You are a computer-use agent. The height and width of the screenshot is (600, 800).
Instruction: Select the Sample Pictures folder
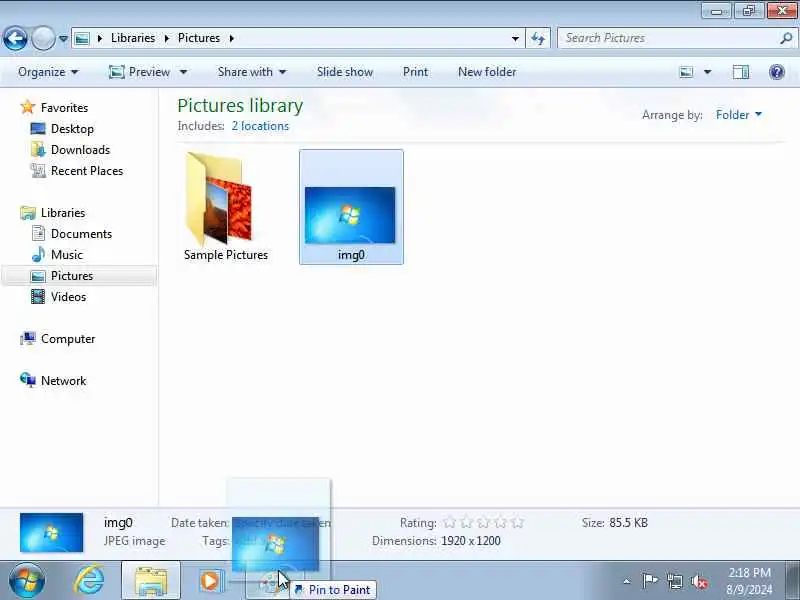tap(226, 207)
